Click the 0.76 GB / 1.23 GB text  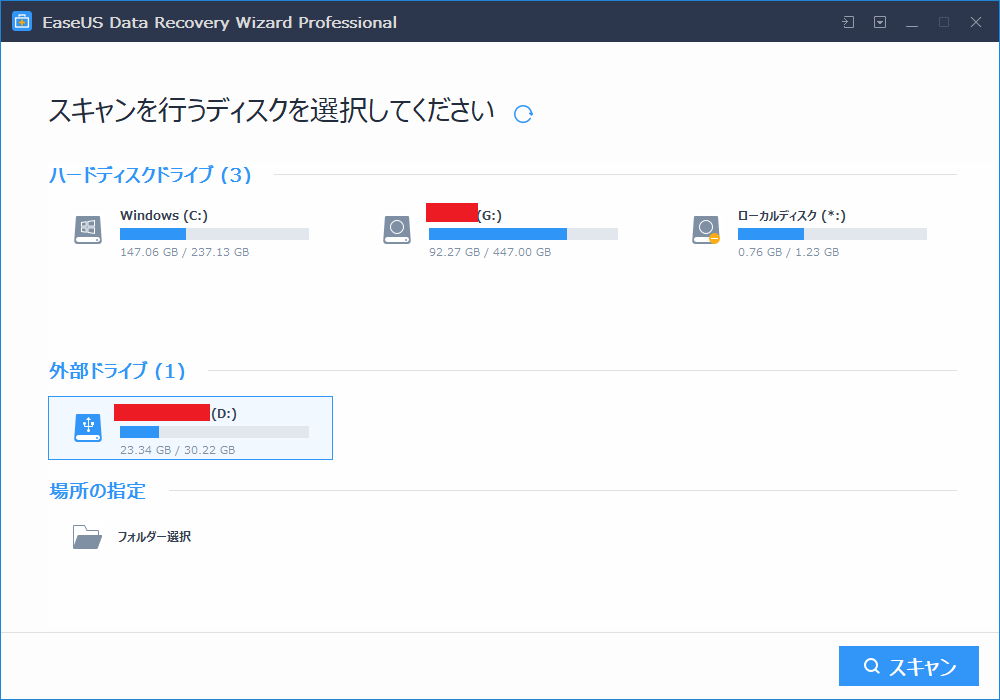pos(788,252)
